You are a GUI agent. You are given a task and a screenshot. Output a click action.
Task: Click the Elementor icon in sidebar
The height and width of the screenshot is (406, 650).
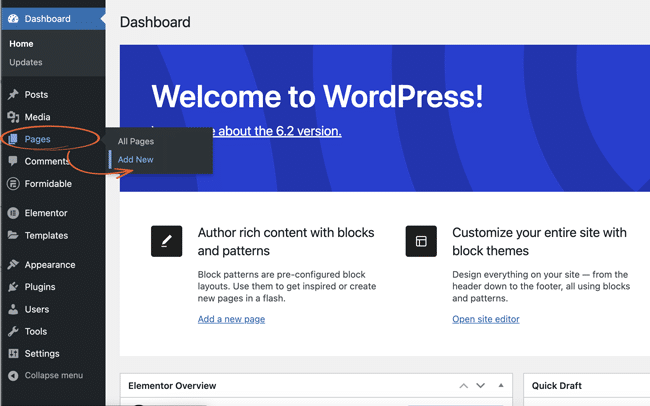click(x=13, y=213)
